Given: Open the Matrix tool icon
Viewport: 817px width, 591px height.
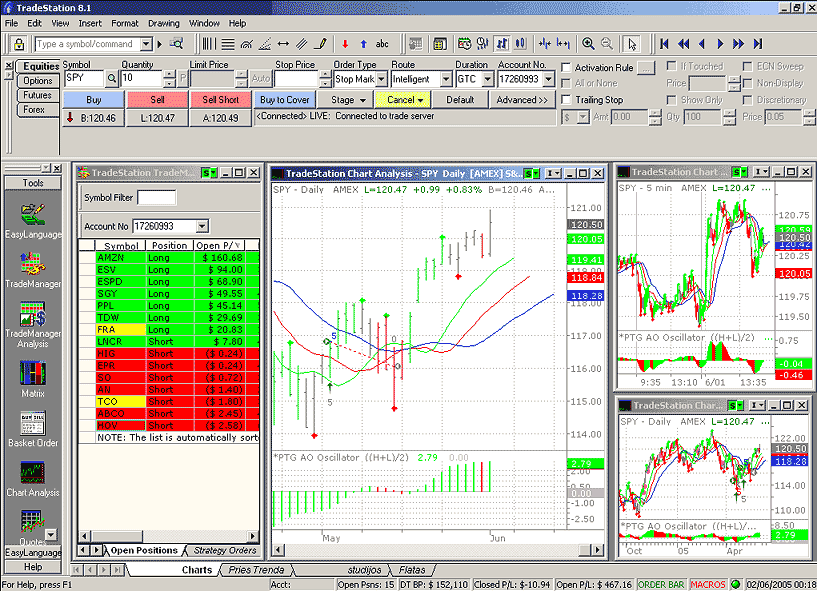Looking at the screenshot, I should 32,379.
